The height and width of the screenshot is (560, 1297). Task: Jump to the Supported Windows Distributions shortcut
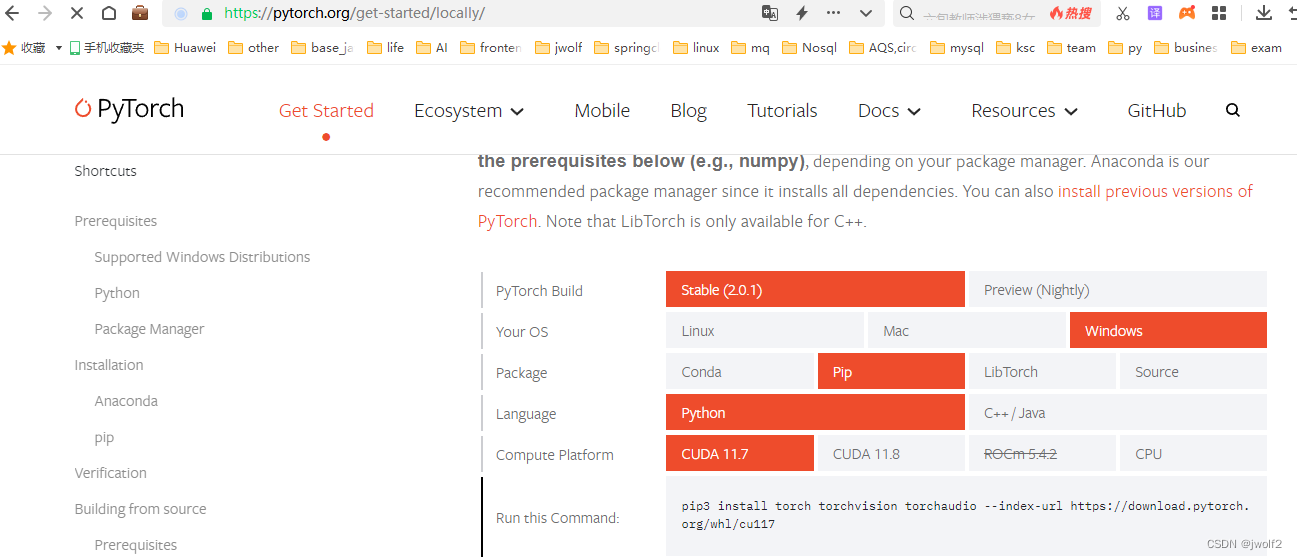pos(202,257)
